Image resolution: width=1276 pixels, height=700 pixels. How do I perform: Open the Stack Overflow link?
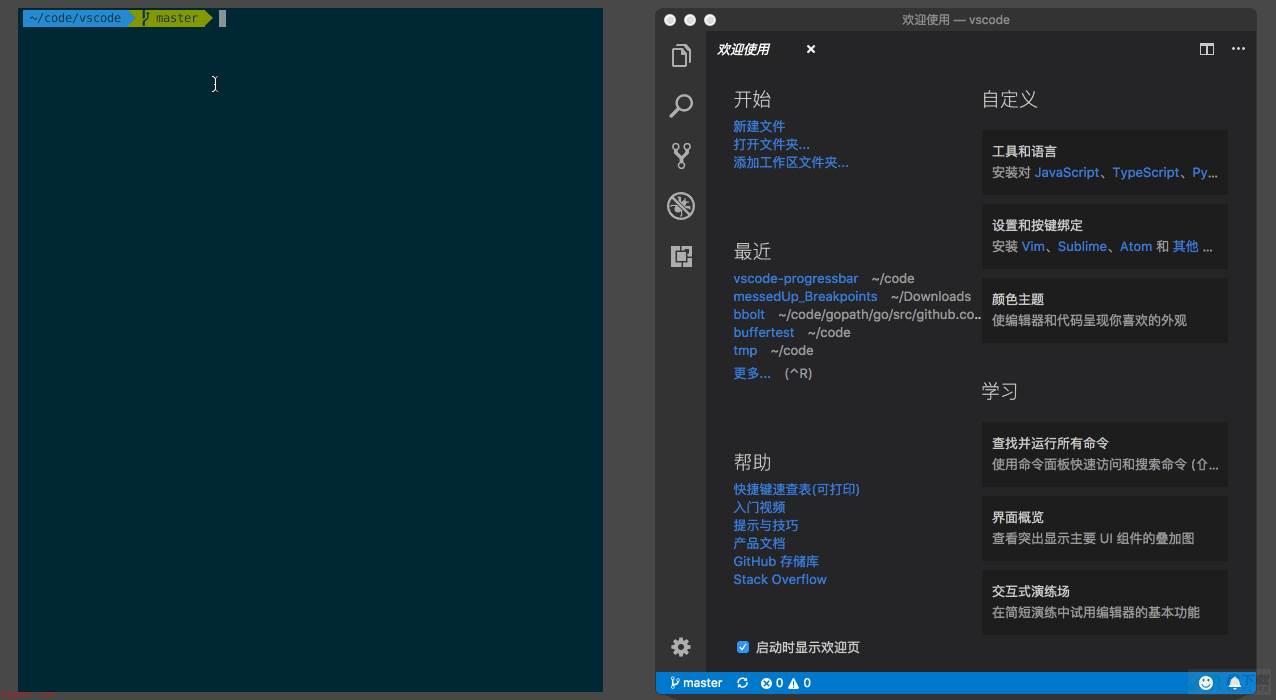[780, 579]
